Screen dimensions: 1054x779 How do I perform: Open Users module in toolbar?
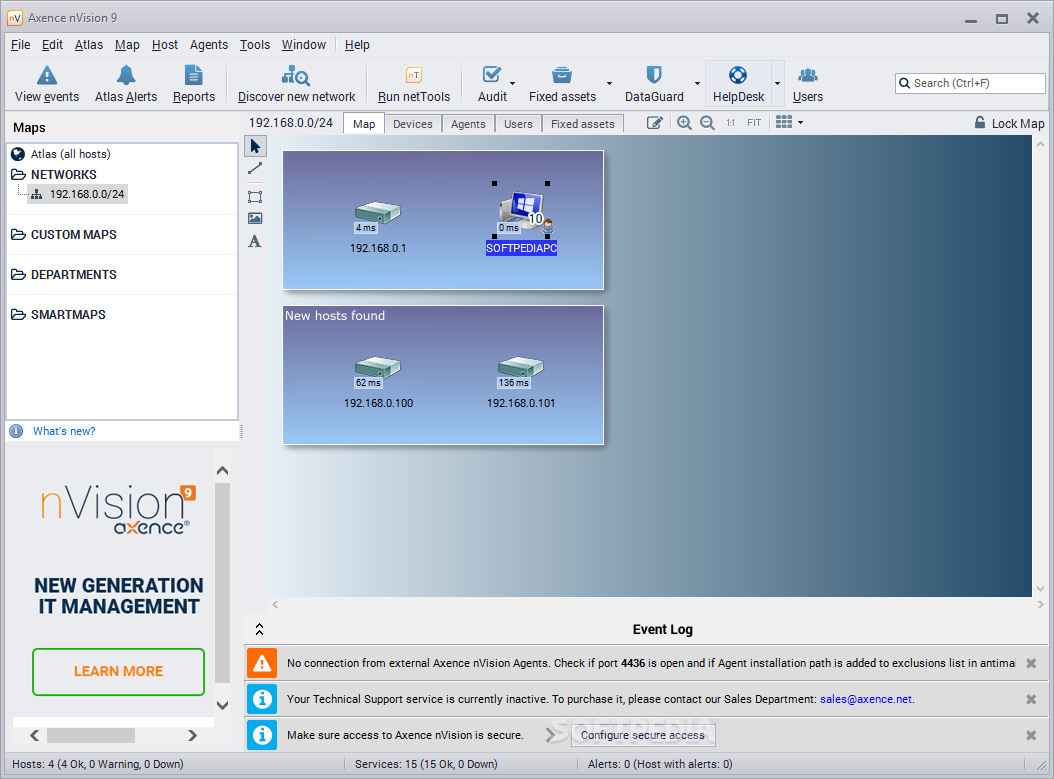click(807, 84)
